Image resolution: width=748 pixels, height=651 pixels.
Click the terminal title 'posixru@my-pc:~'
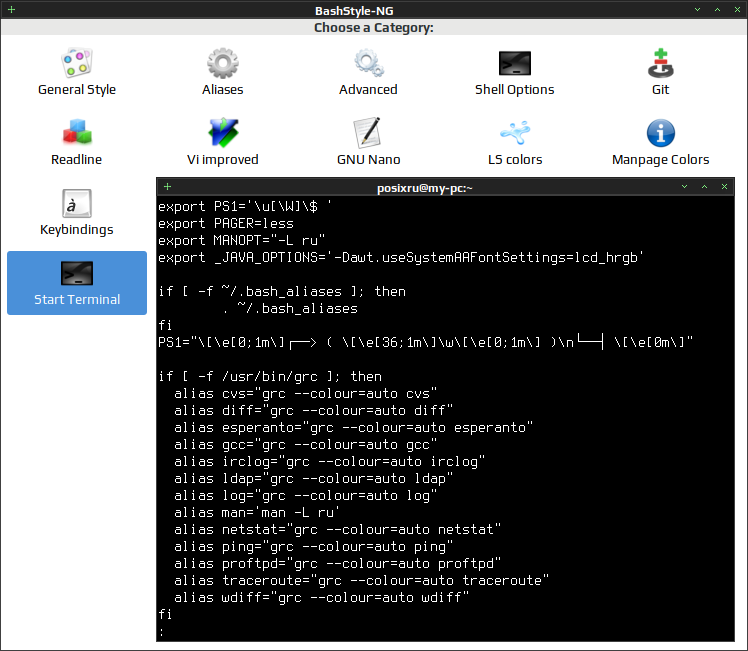[425, 188]
